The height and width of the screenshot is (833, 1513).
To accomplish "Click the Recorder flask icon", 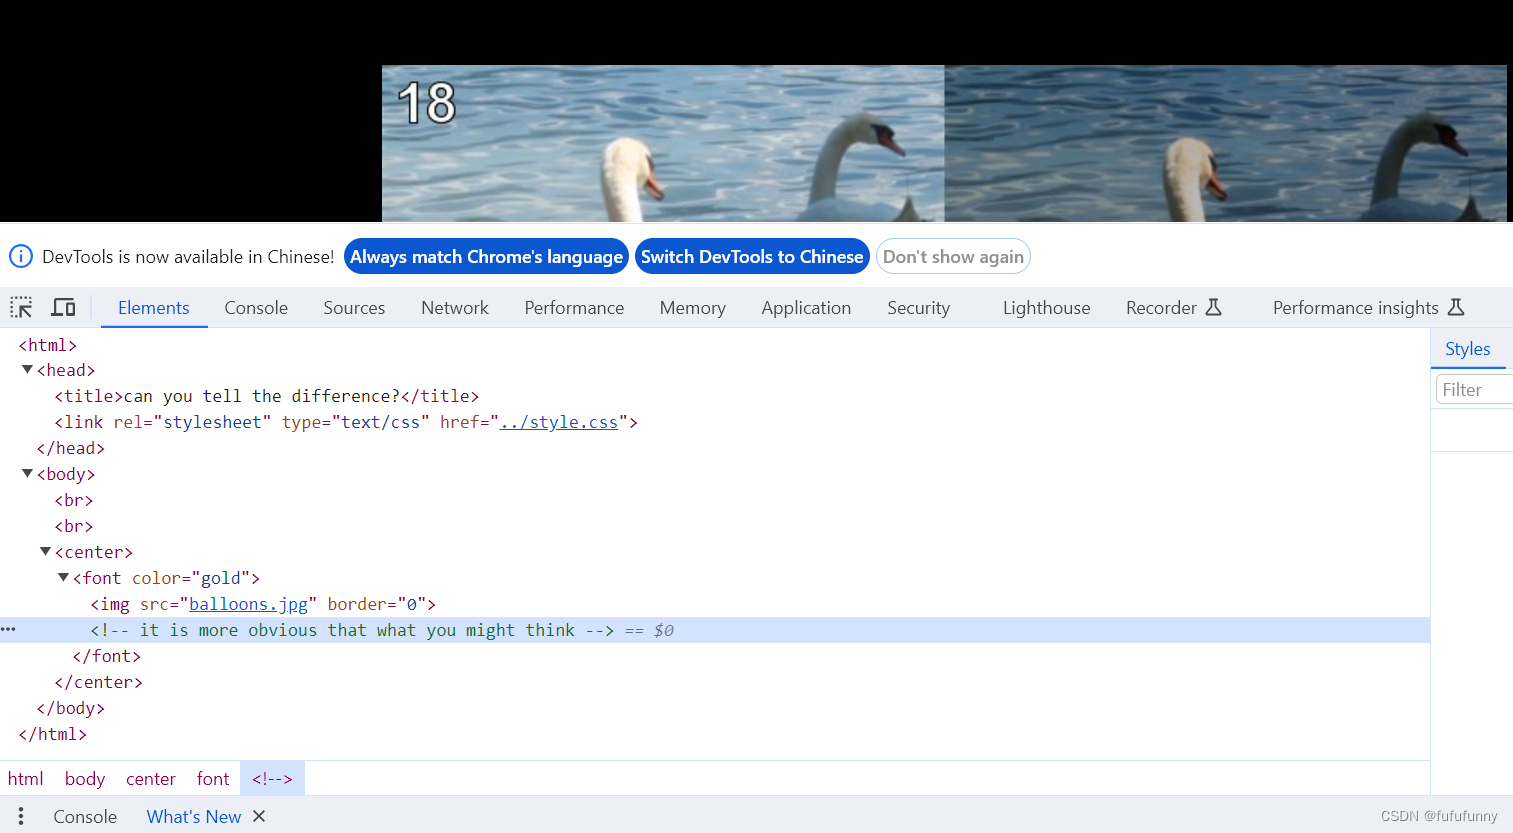I will [x=1213, y=307].
